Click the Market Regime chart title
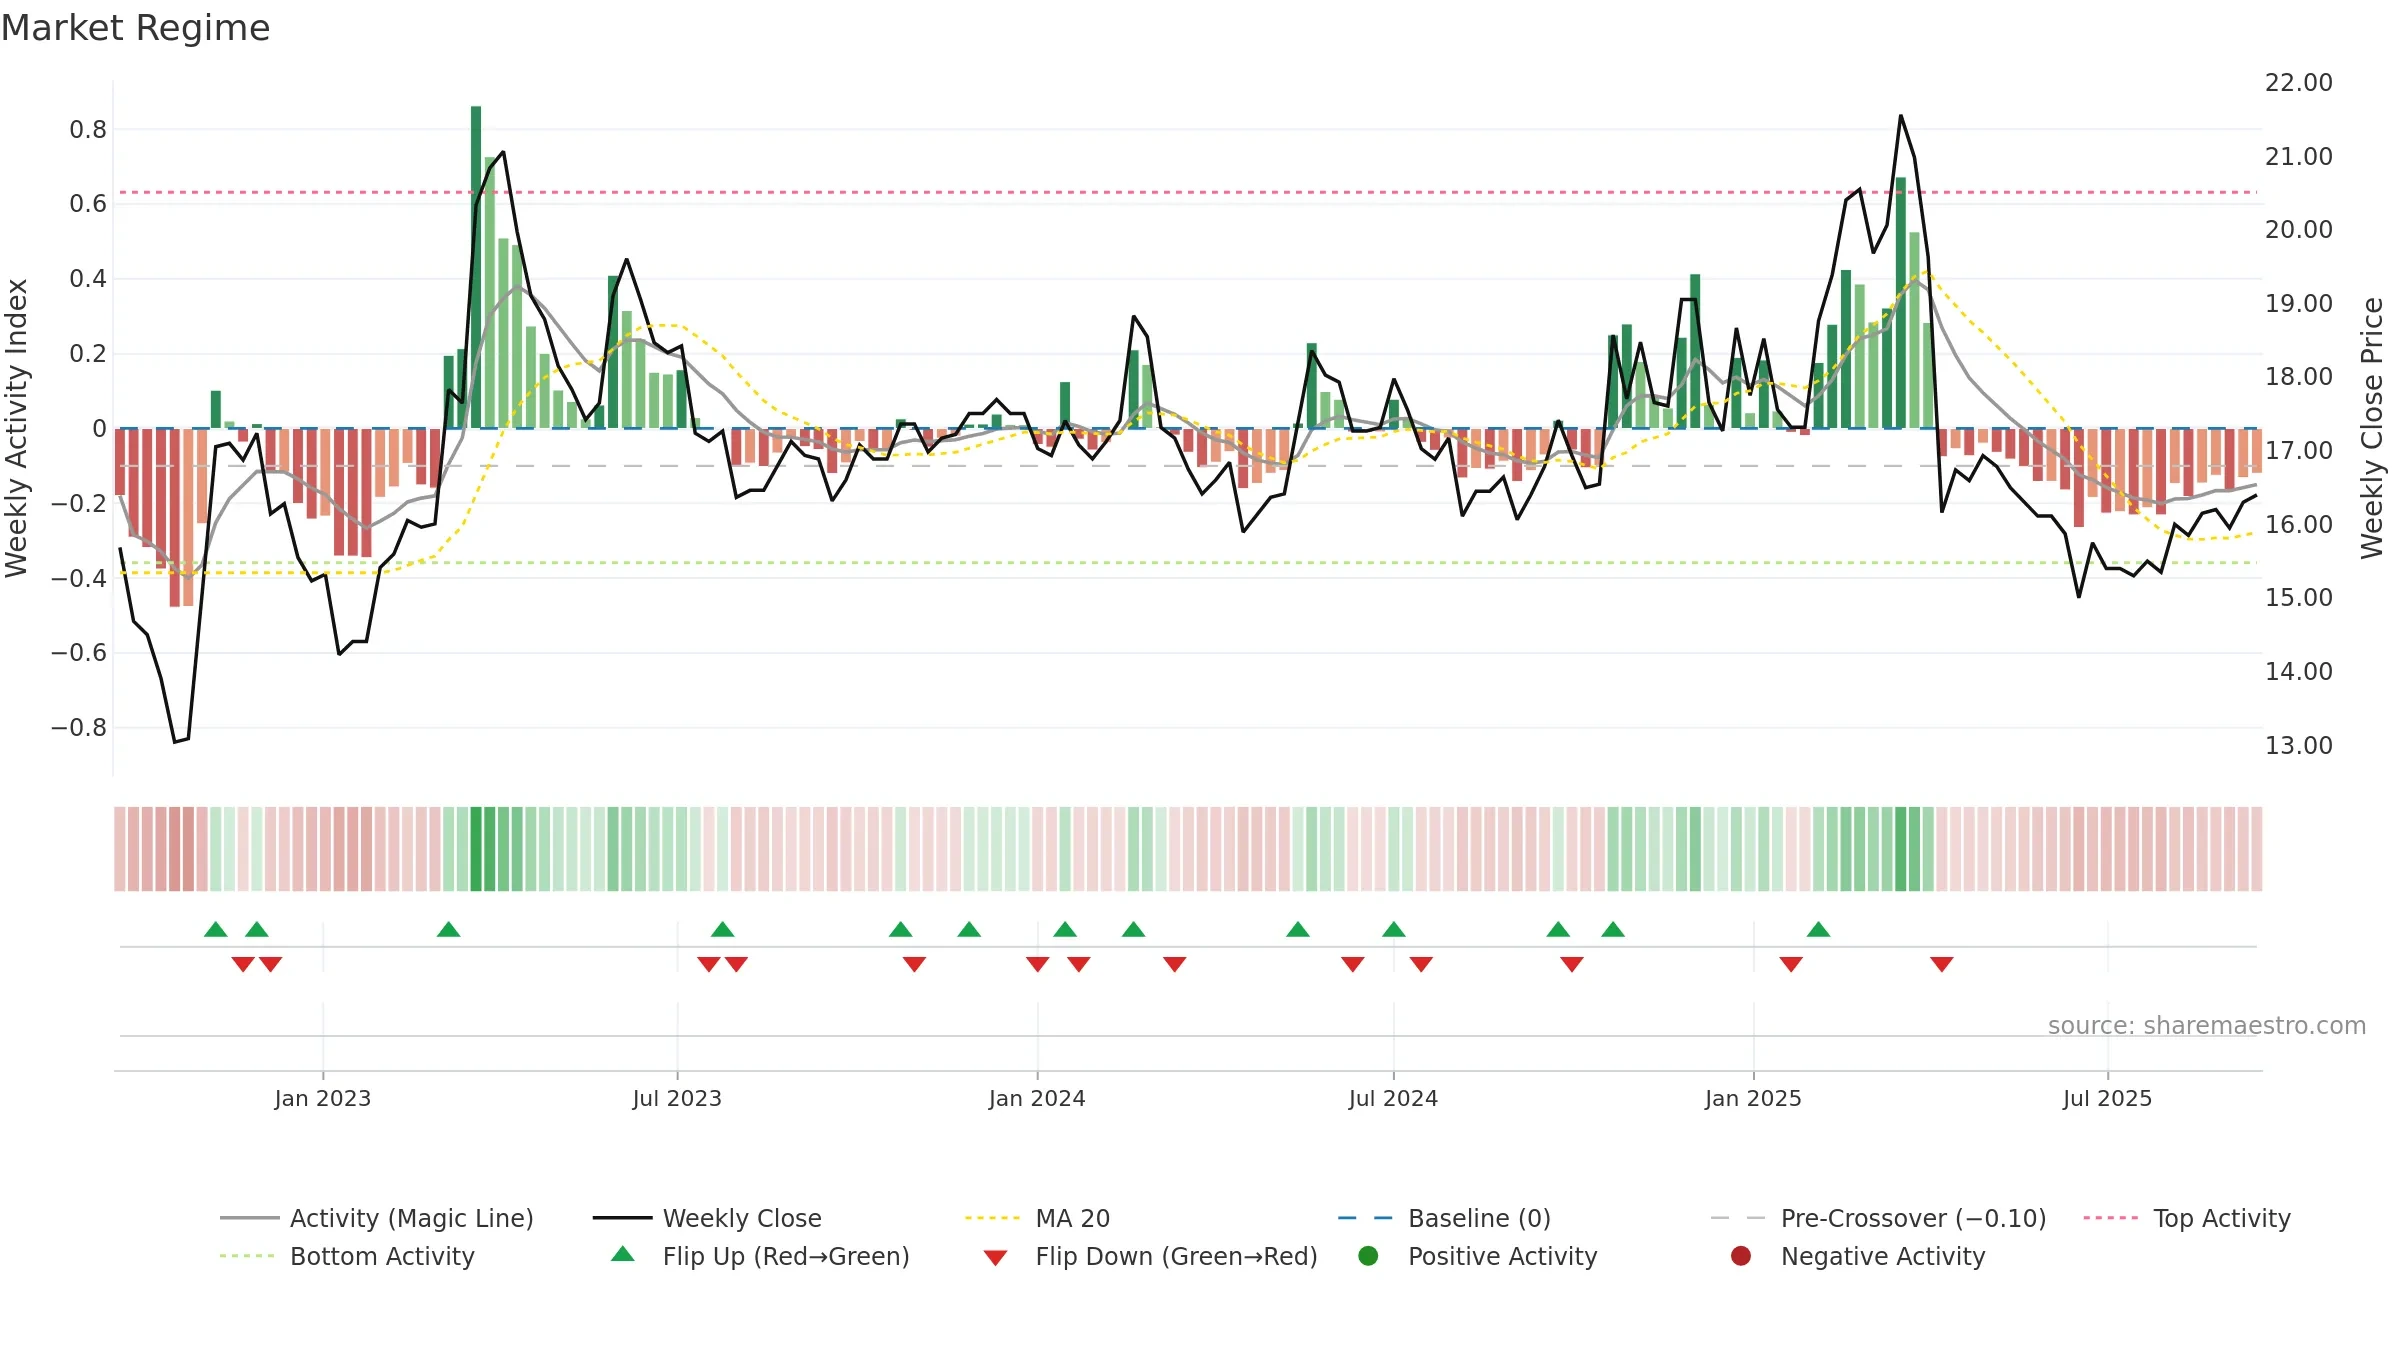Image resolution: width=2400 pixels, height=1350 pixels. tap(135, 28)
